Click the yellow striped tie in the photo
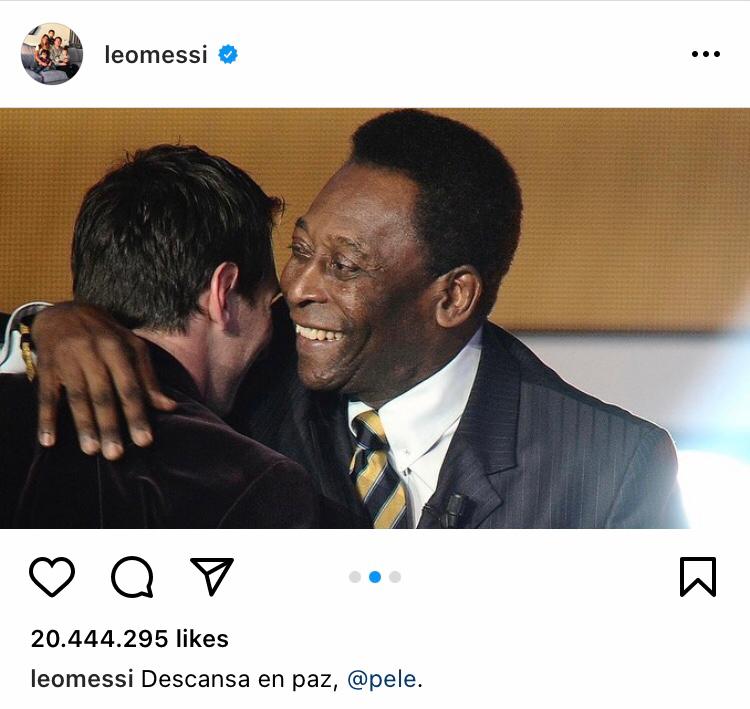The image size is (750, 709). pyautogui.click(x=376, y=470)
